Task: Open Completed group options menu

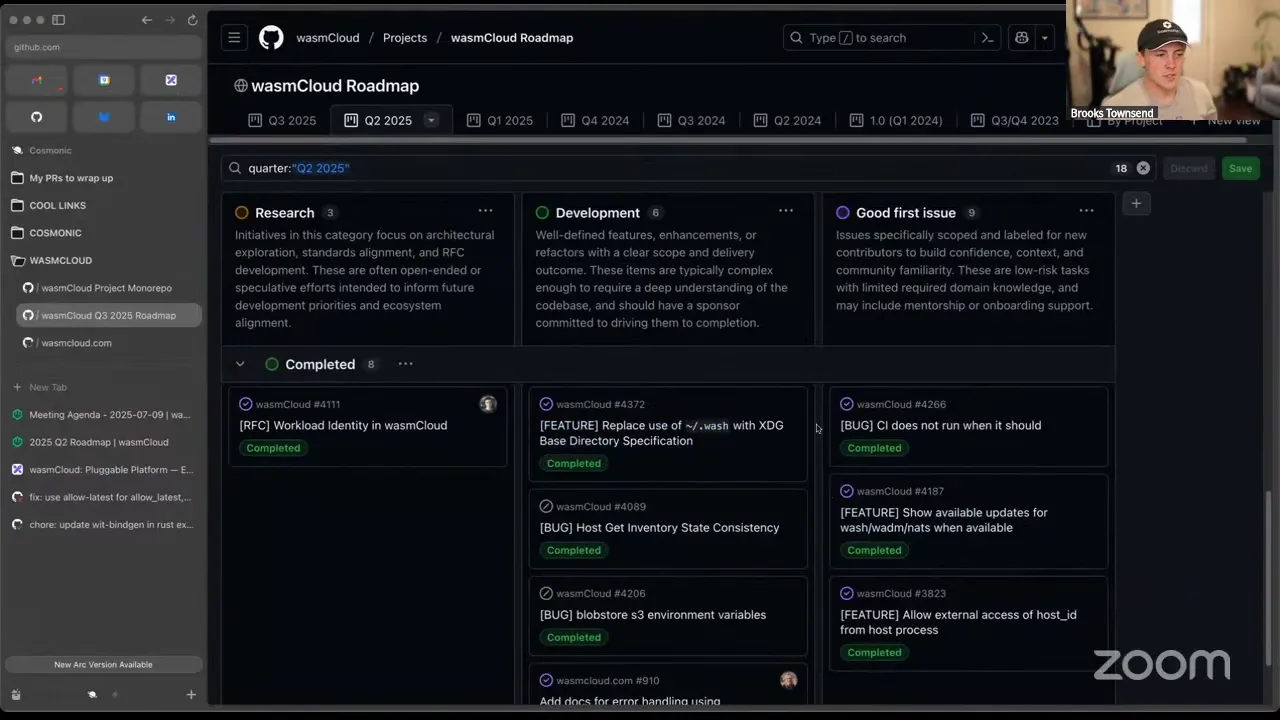Action: tap(405, 364)
